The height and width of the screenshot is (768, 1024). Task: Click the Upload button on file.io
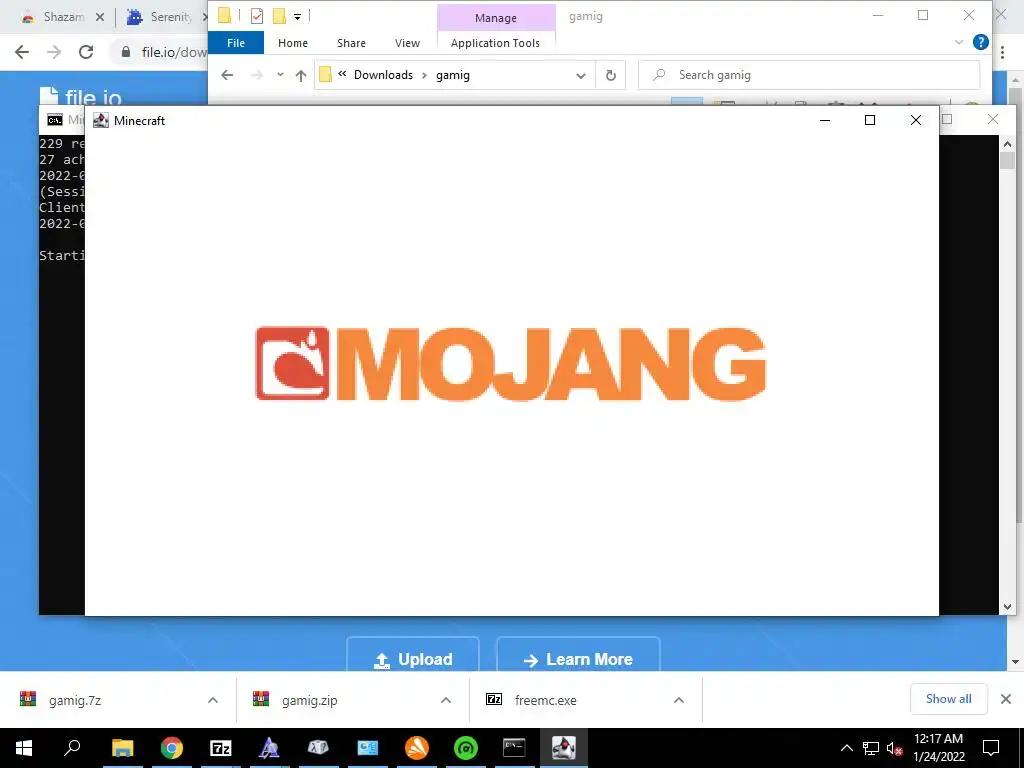[x=413, y=655]
